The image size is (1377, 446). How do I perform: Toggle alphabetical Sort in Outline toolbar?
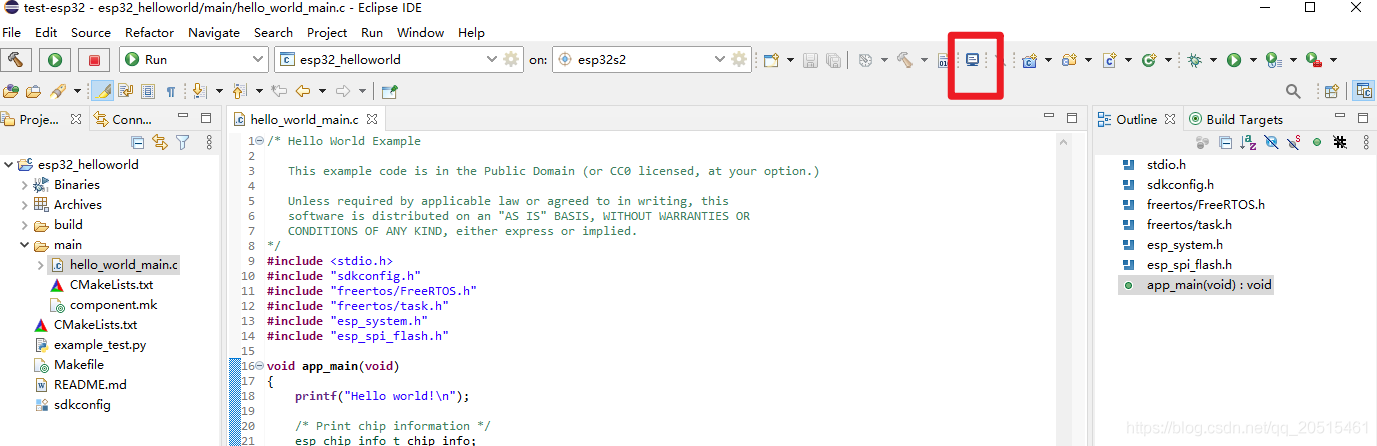coord(1248,143)
